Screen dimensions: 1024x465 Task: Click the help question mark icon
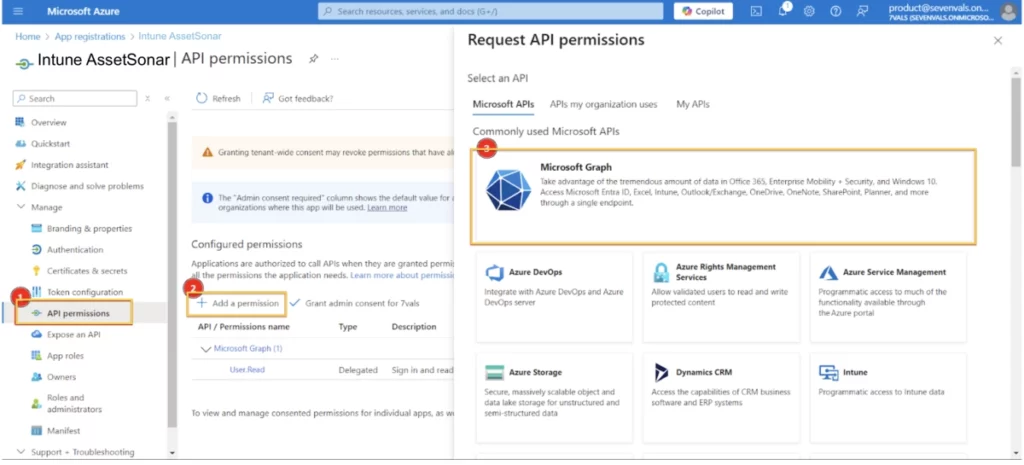pos(835,11)
